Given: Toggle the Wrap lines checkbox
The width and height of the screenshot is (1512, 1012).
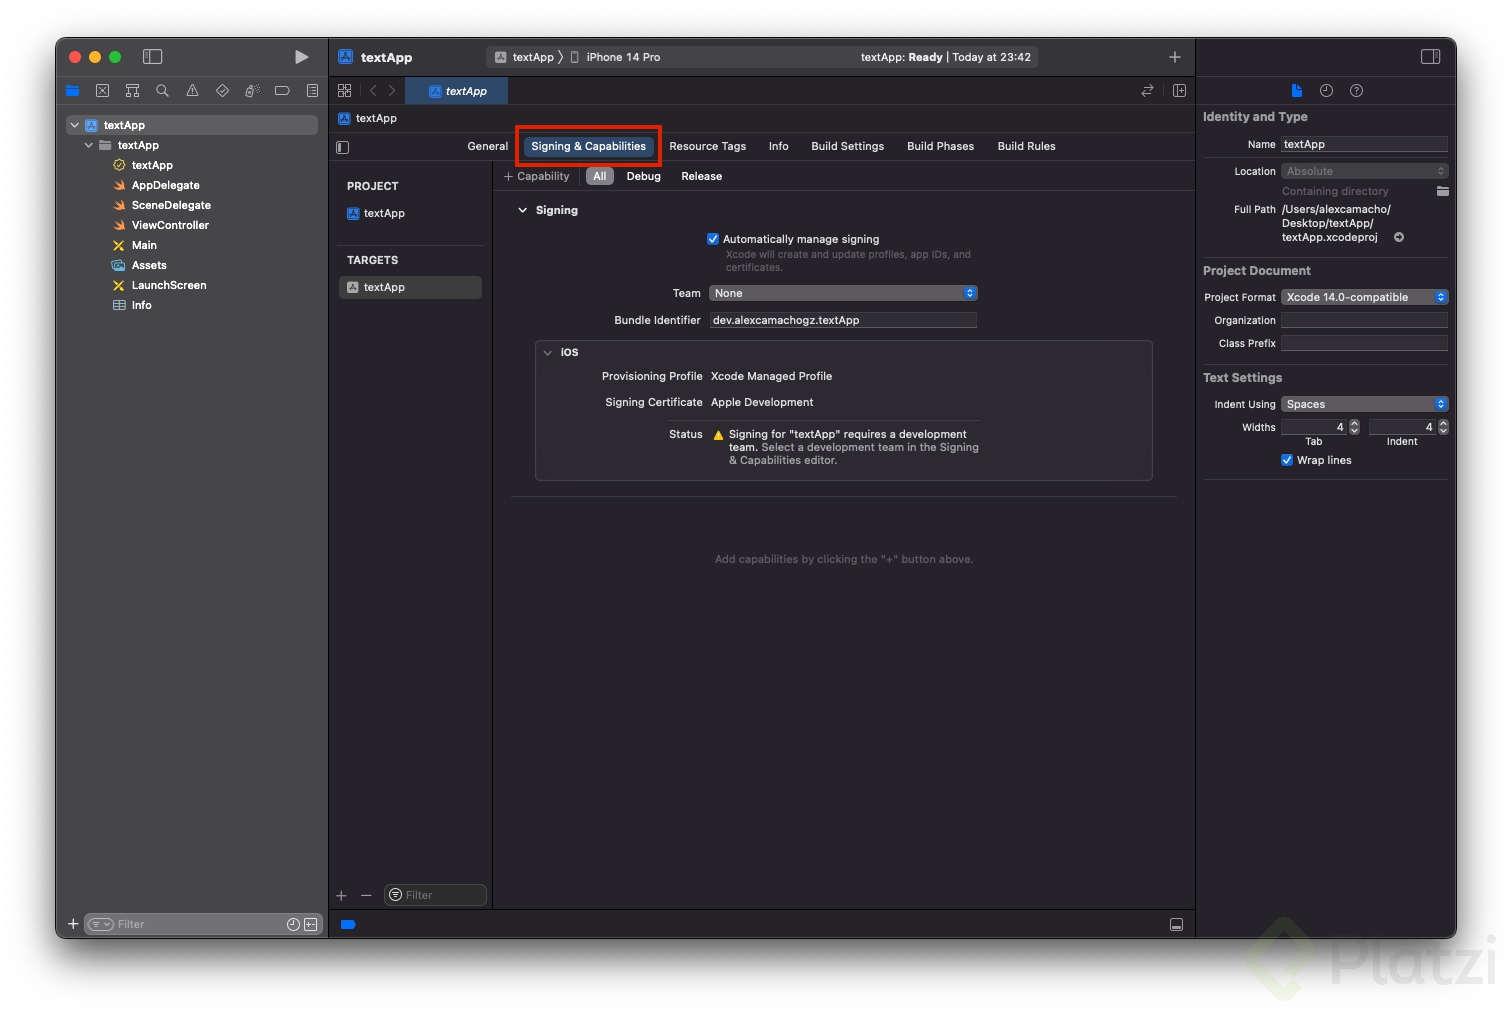Looking at the screenshot, I should pyautogui.click(x=1287, y=460).
